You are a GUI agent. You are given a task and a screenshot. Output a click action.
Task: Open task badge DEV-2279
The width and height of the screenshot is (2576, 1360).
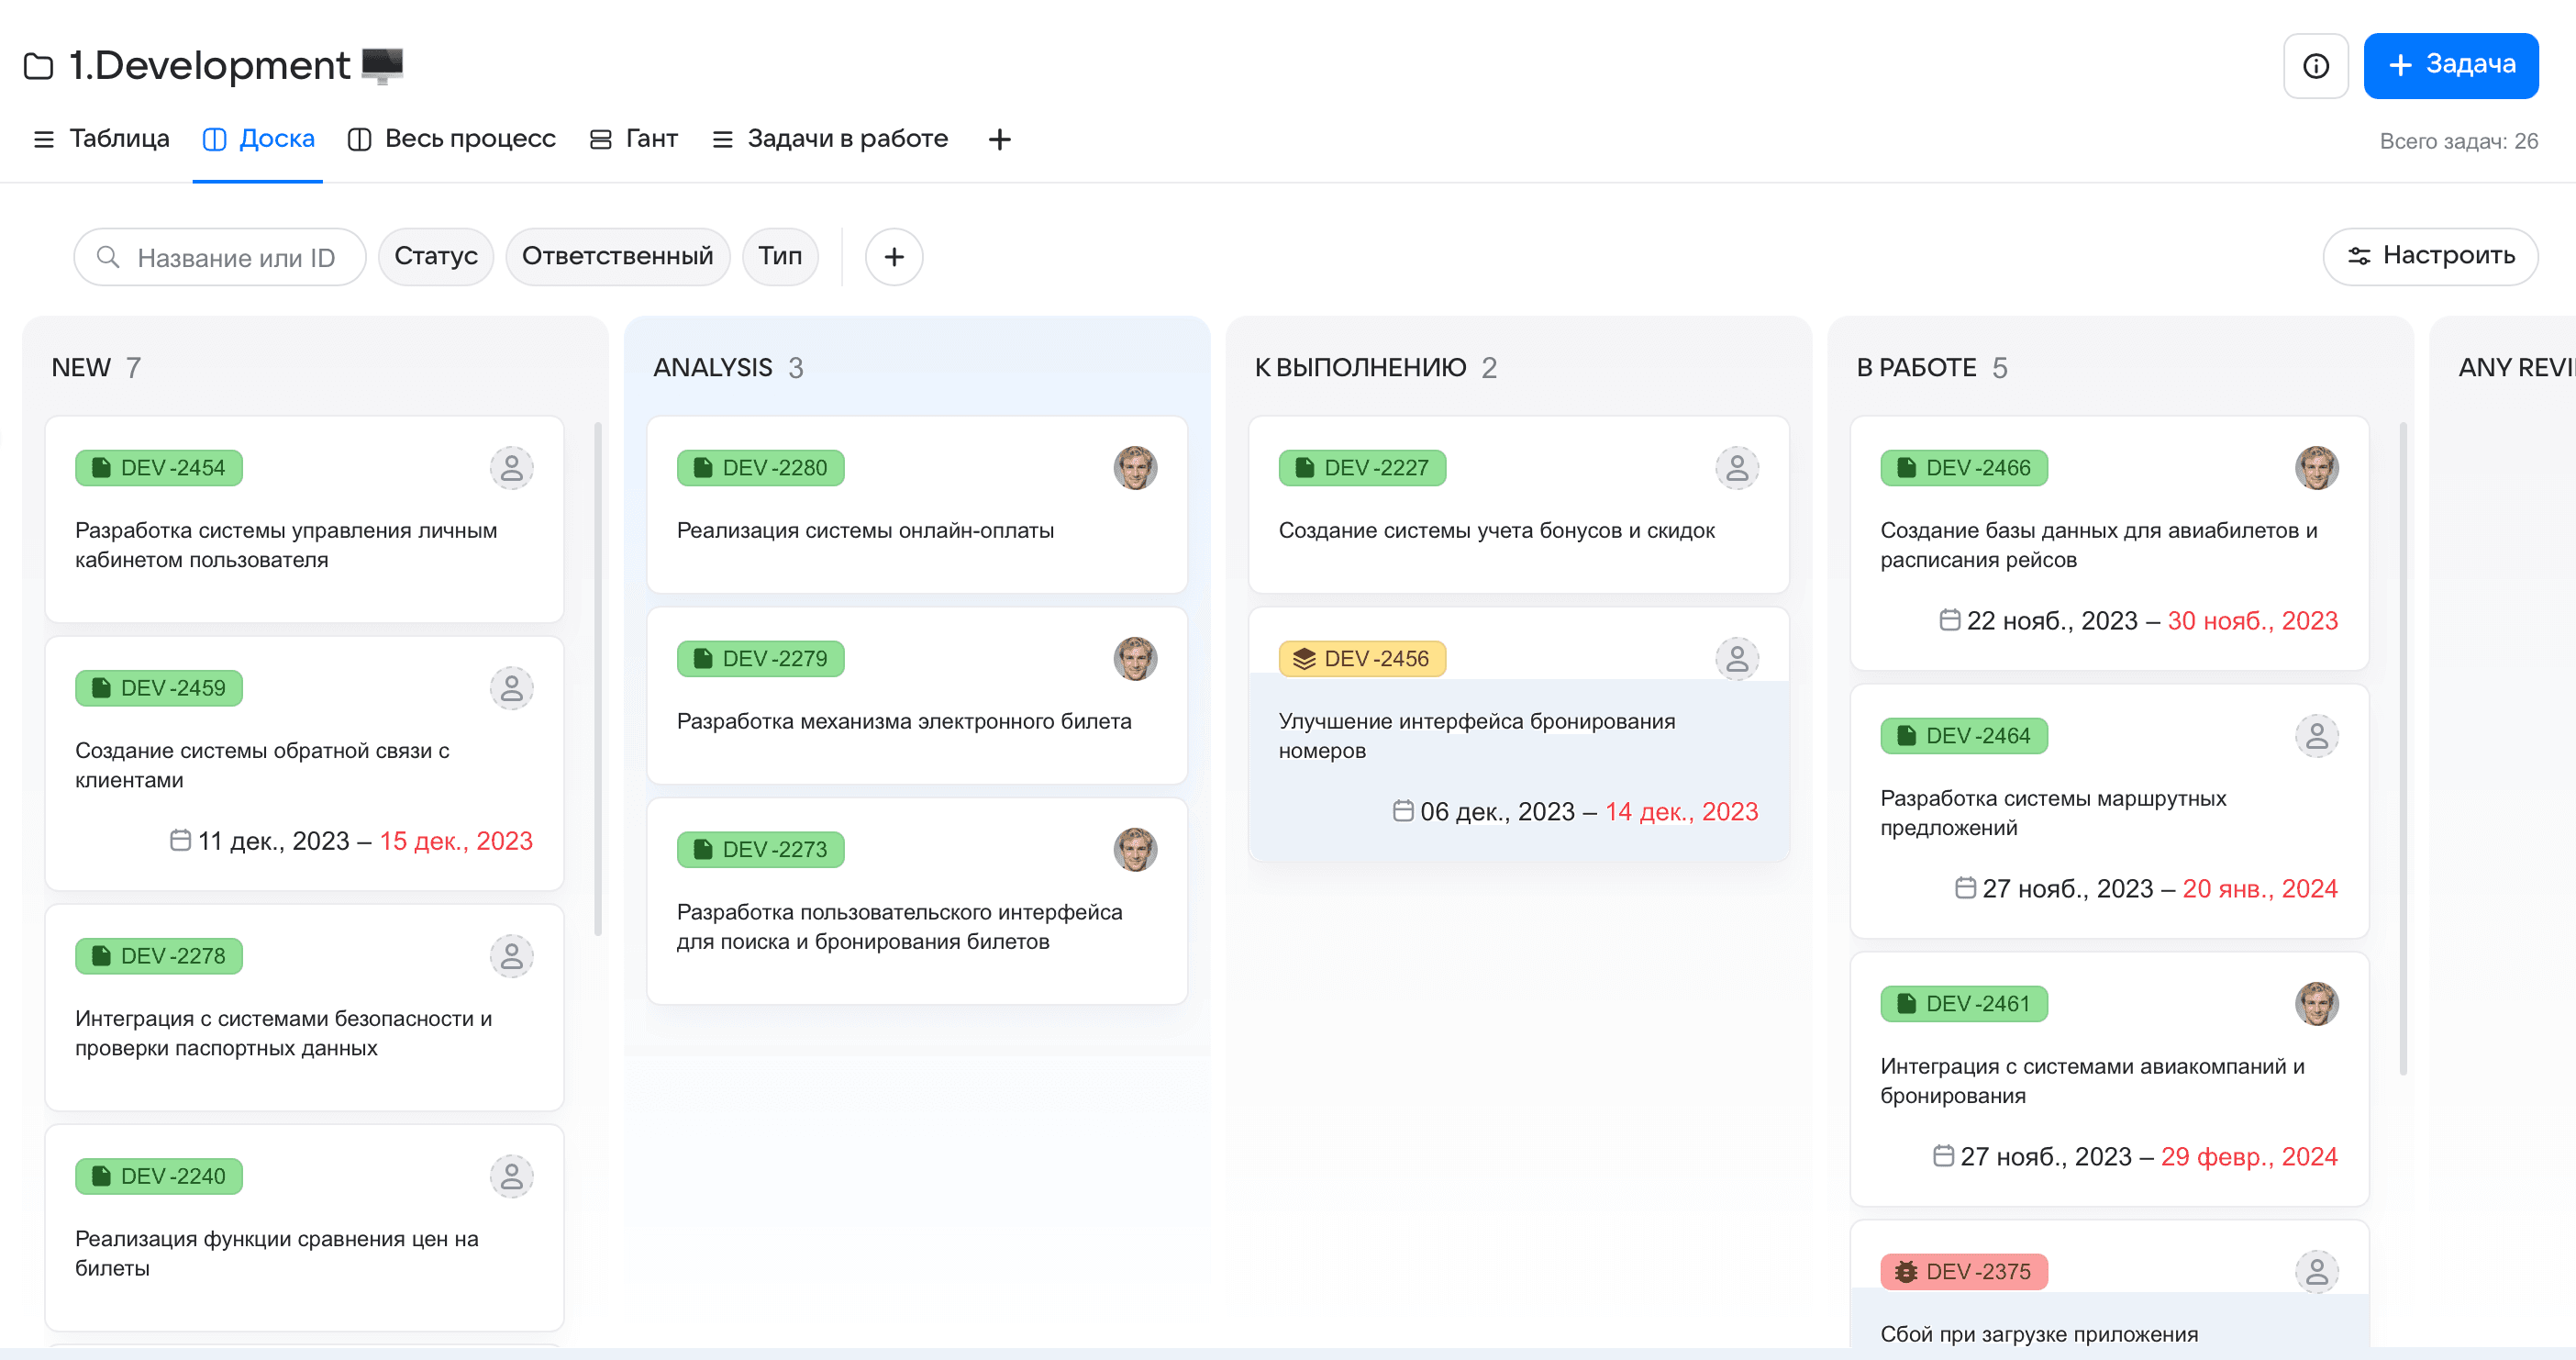coord(761,659)
